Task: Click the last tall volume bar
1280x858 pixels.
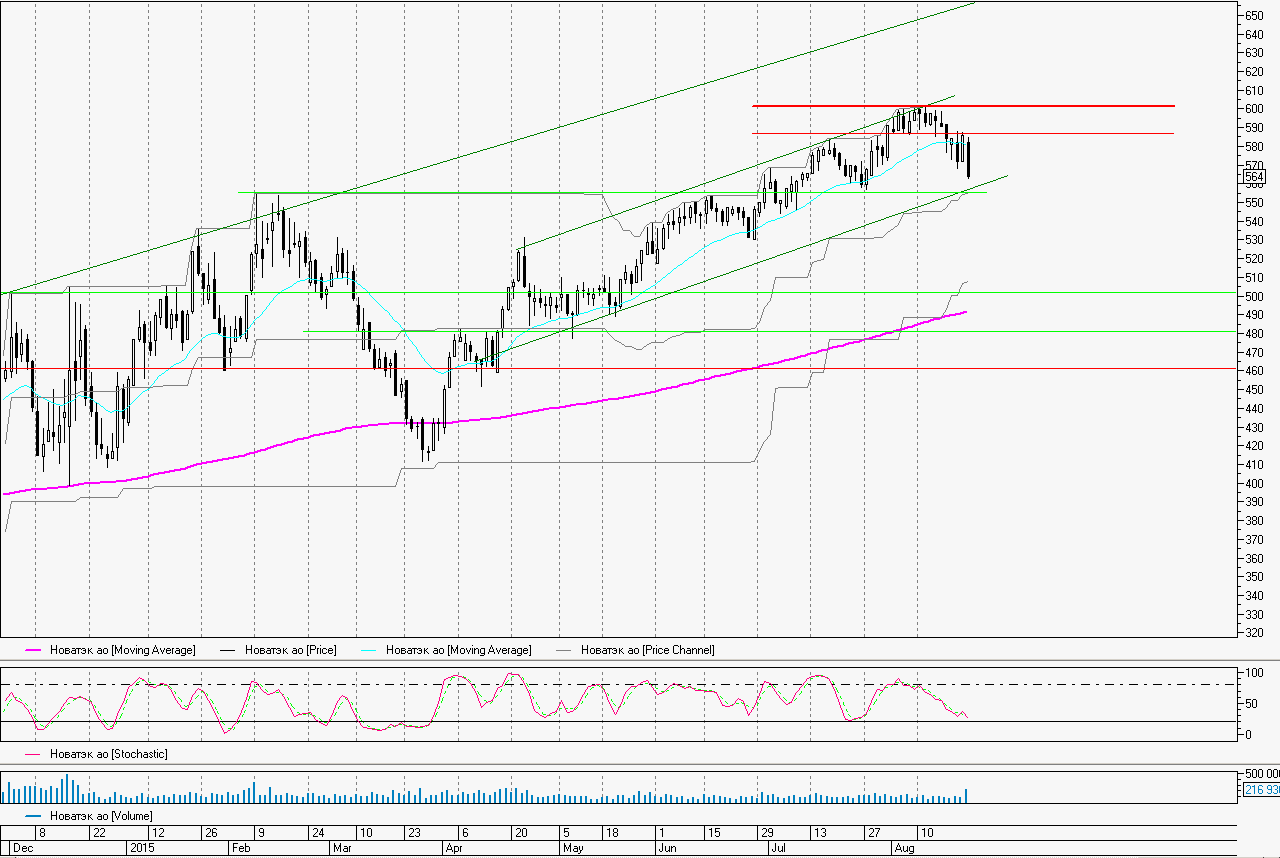Action: point(967,796)
